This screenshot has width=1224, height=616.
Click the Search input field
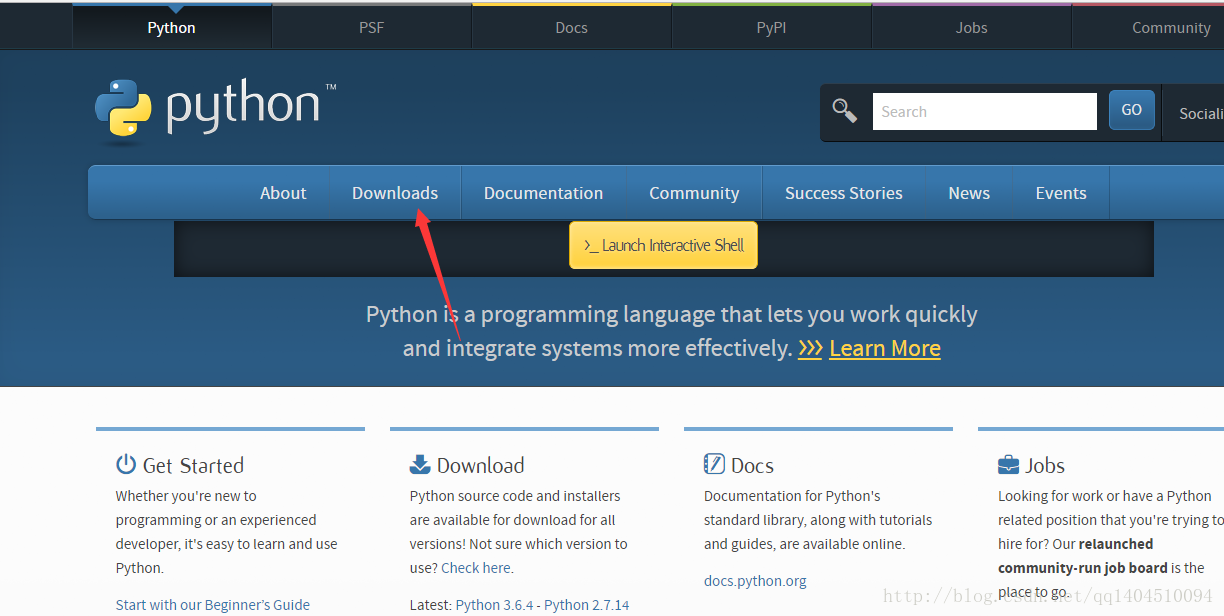point(985,111)
